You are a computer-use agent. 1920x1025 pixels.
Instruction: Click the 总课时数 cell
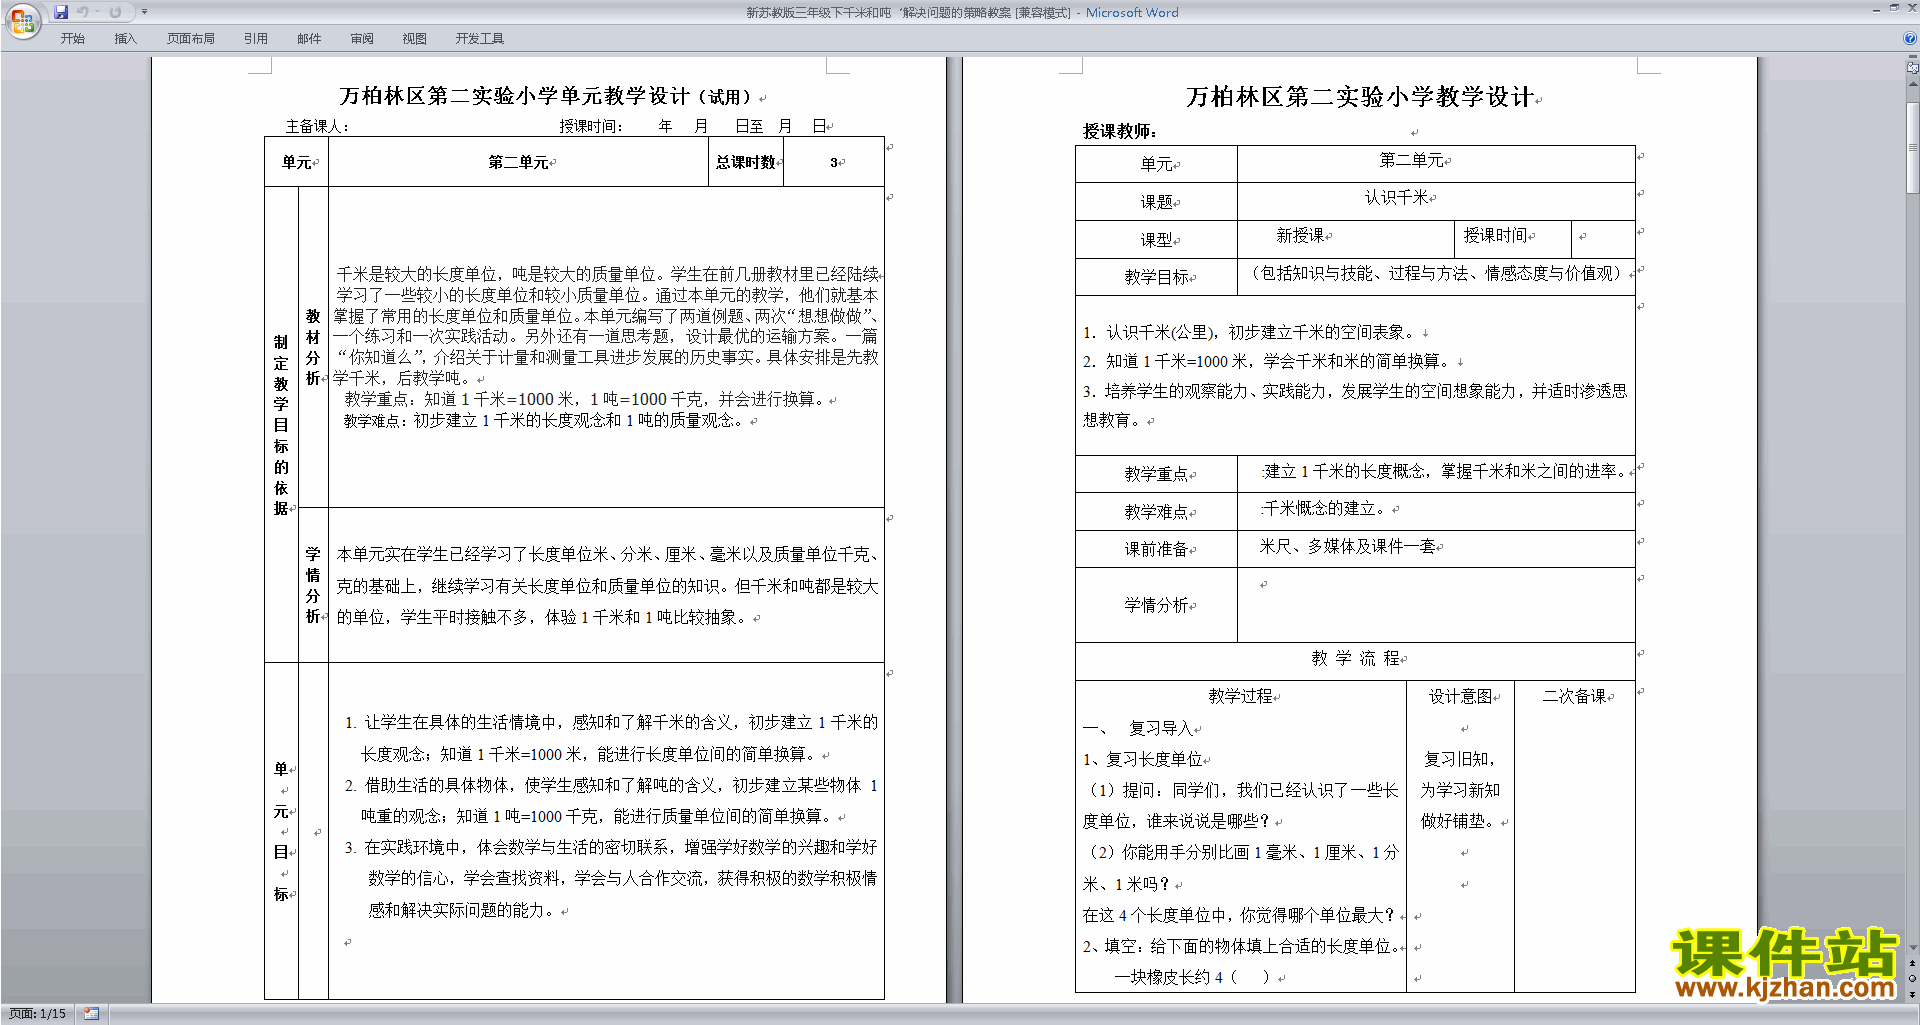coord(746,162)
